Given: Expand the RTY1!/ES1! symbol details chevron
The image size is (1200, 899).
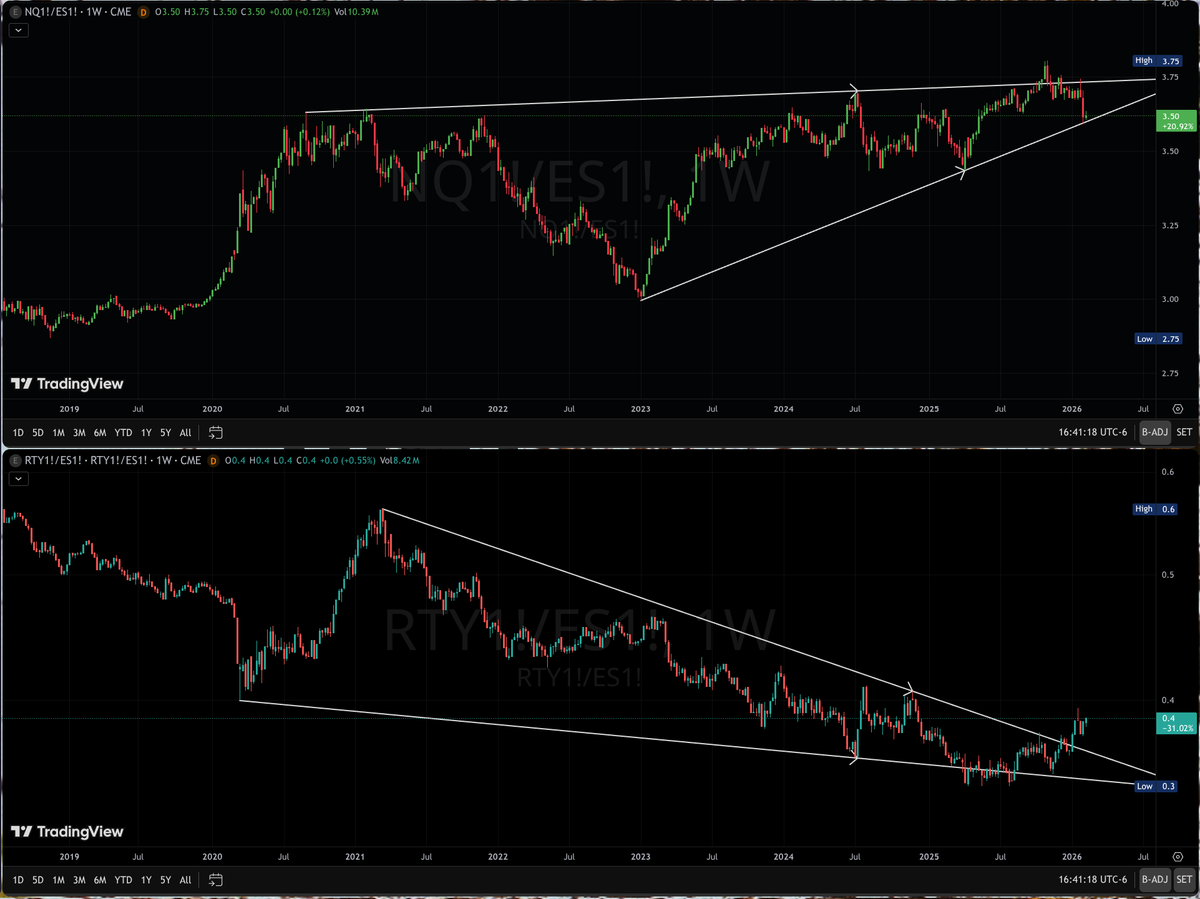Looking at the screenshot, I should (17, 478).
